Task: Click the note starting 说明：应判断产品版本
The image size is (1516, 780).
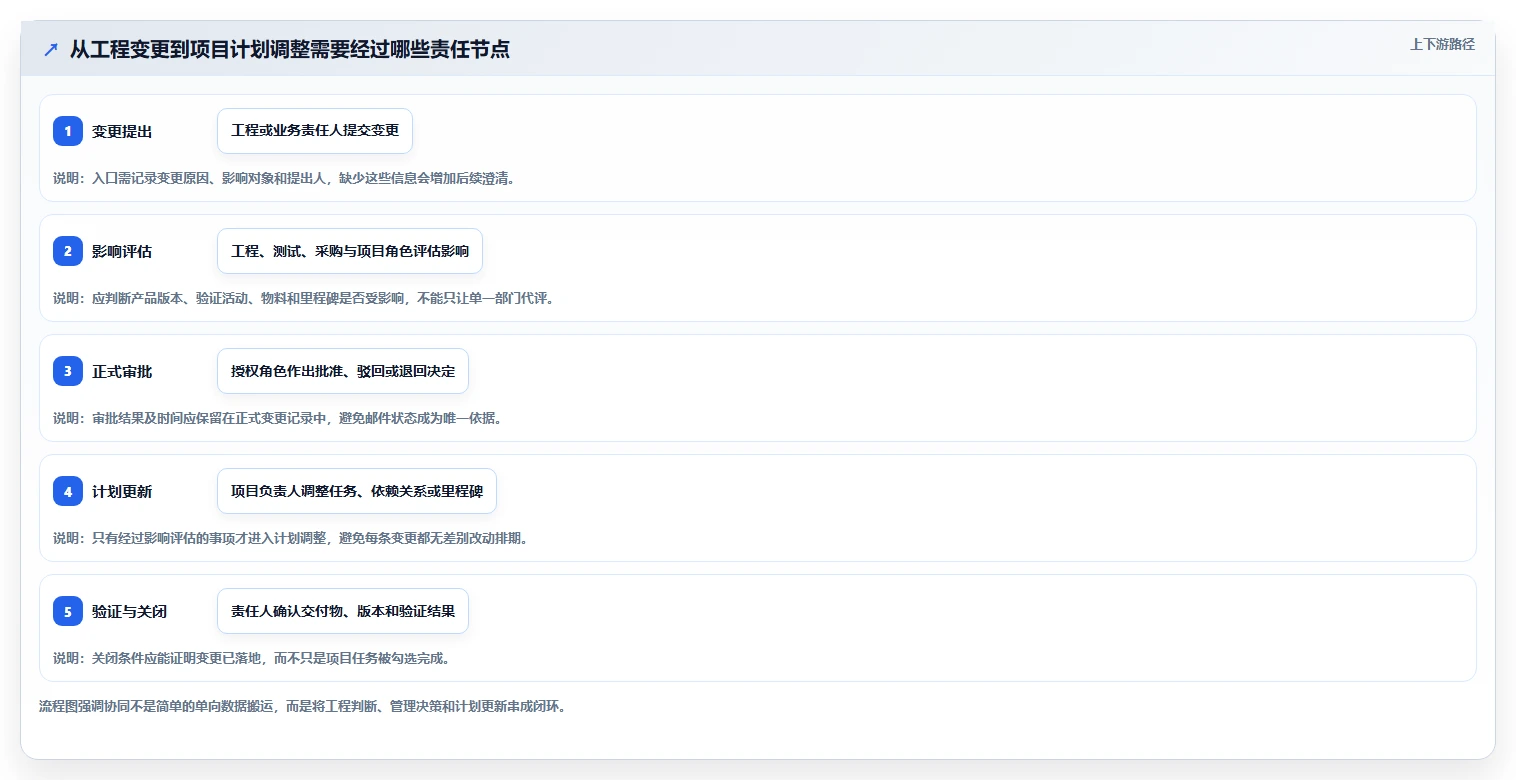Action: 303,298
